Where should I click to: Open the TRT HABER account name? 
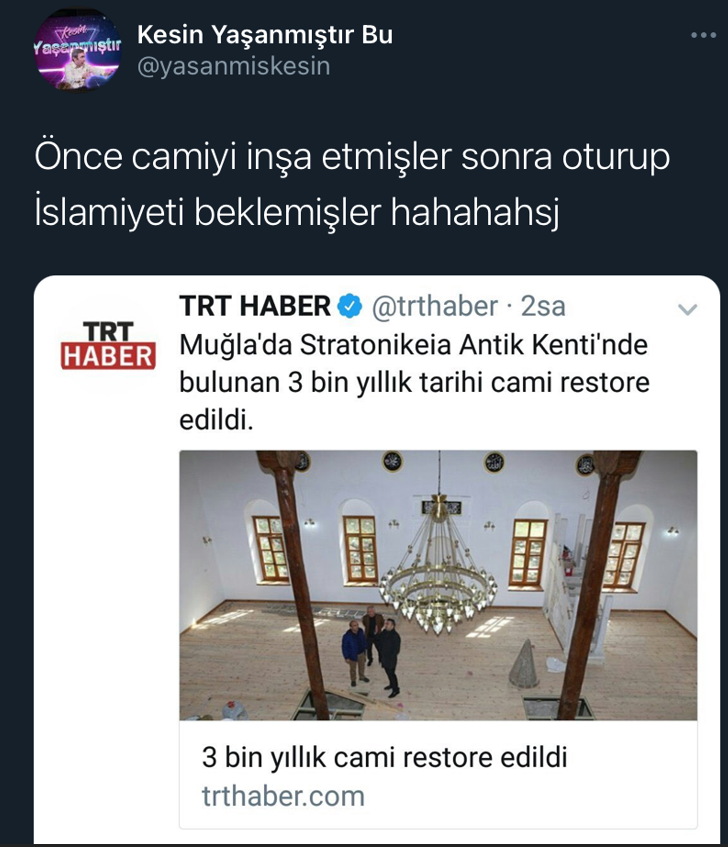[x=255, y=306]
